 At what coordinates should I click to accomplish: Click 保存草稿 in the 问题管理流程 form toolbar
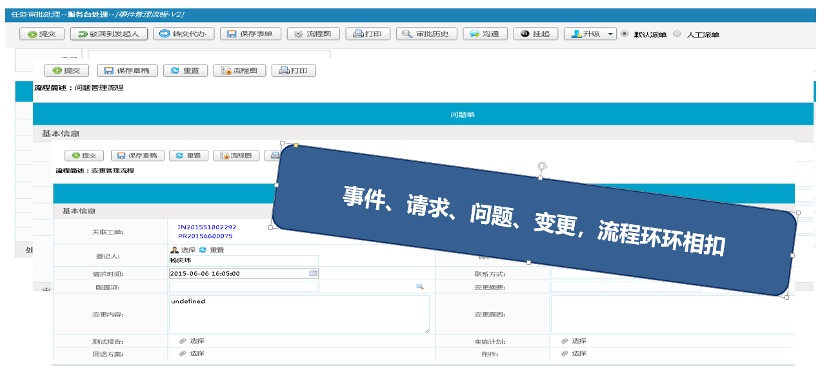click(126, 70)
